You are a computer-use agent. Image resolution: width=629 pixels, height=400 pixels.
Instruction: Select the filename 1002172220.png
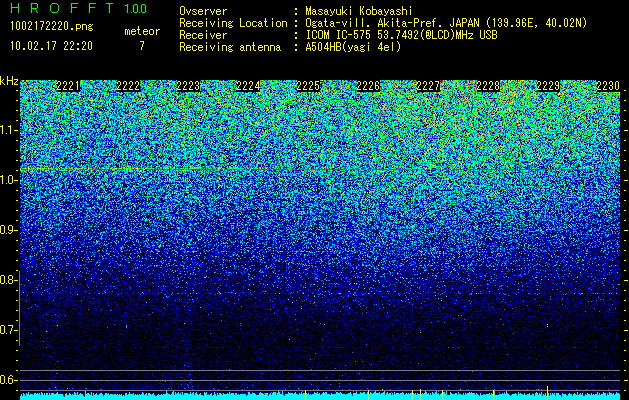click(52, 27)
